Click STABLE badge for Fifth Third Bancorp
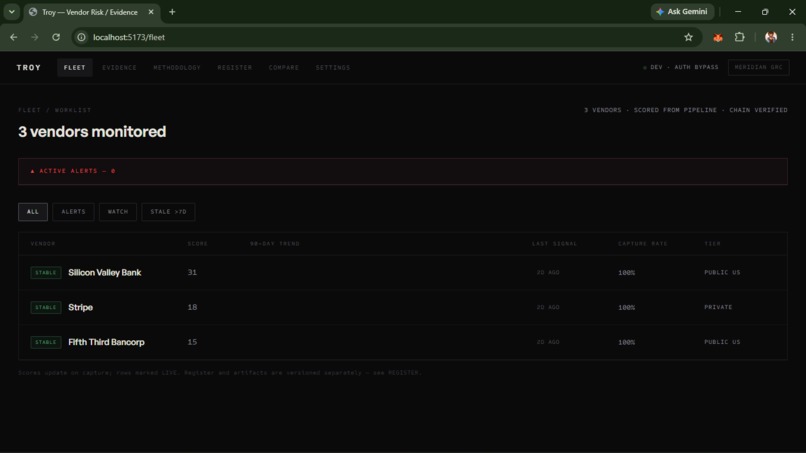Screen dimensions: 806x453 coord(46,342)
